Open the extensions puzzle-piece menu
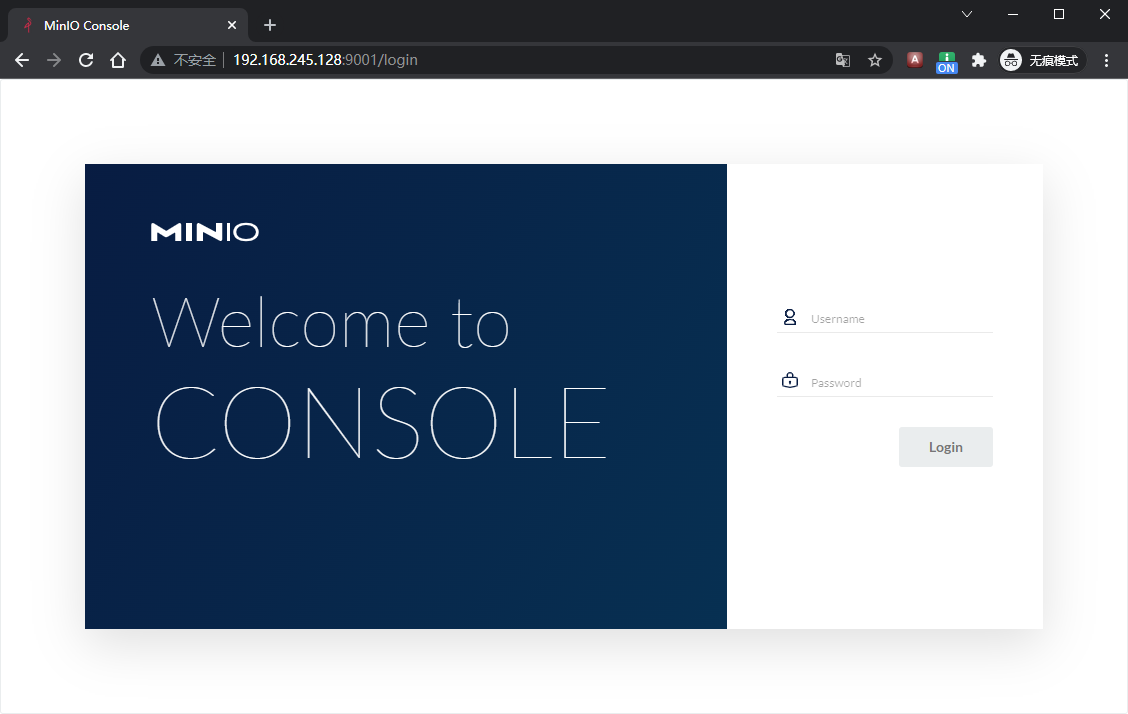This screenshot has height=714, width=1128. coord(978,60)
